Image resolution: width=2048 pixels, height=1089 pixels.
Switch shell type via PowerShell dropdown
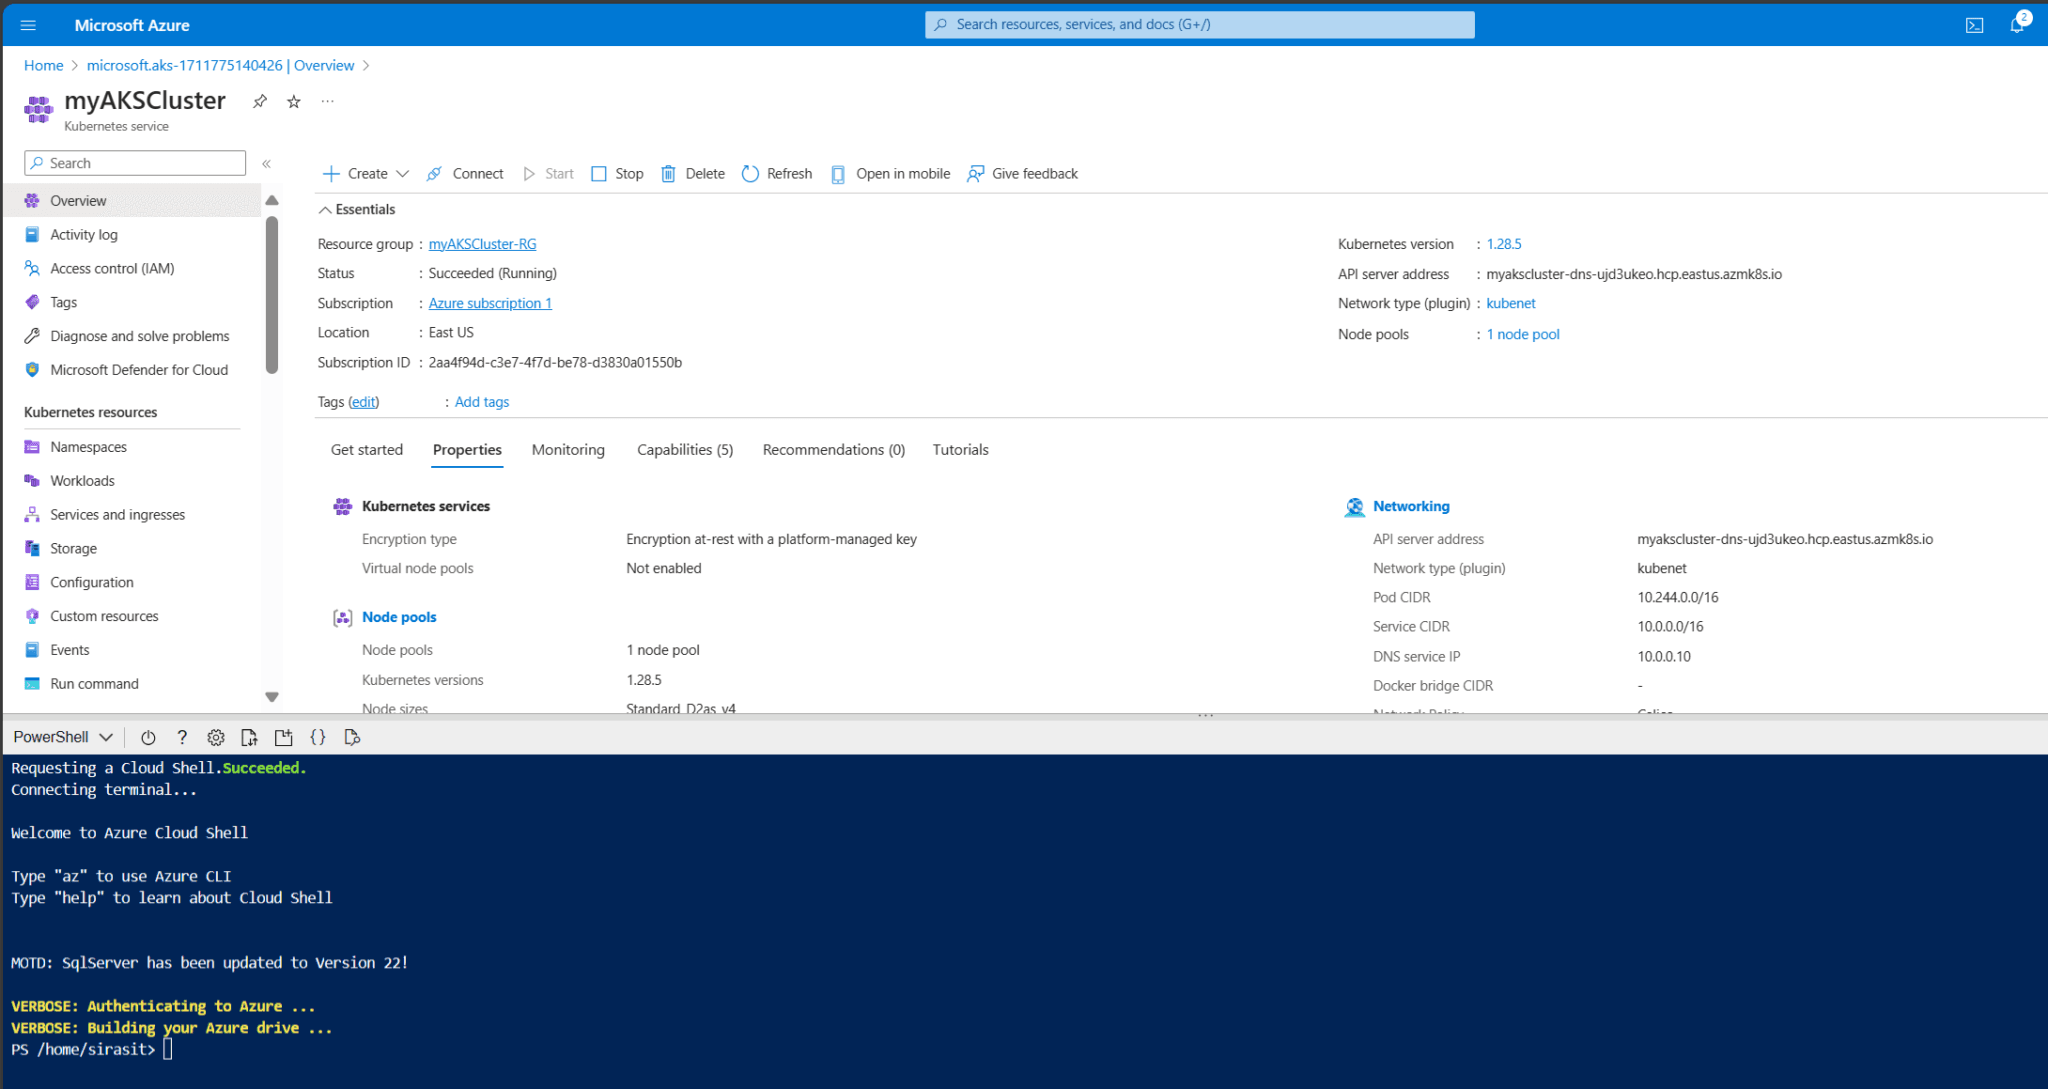pos(62,737)
